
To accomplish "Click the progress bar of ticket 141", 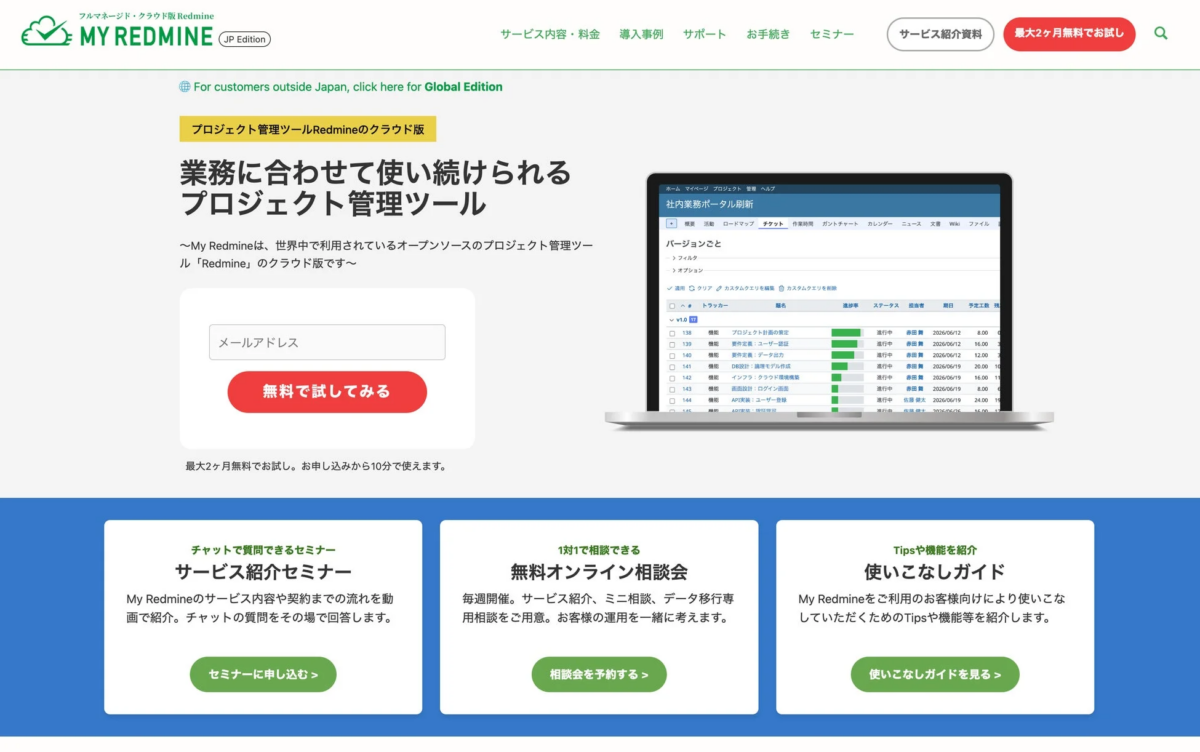I will [x=847, y=367].
